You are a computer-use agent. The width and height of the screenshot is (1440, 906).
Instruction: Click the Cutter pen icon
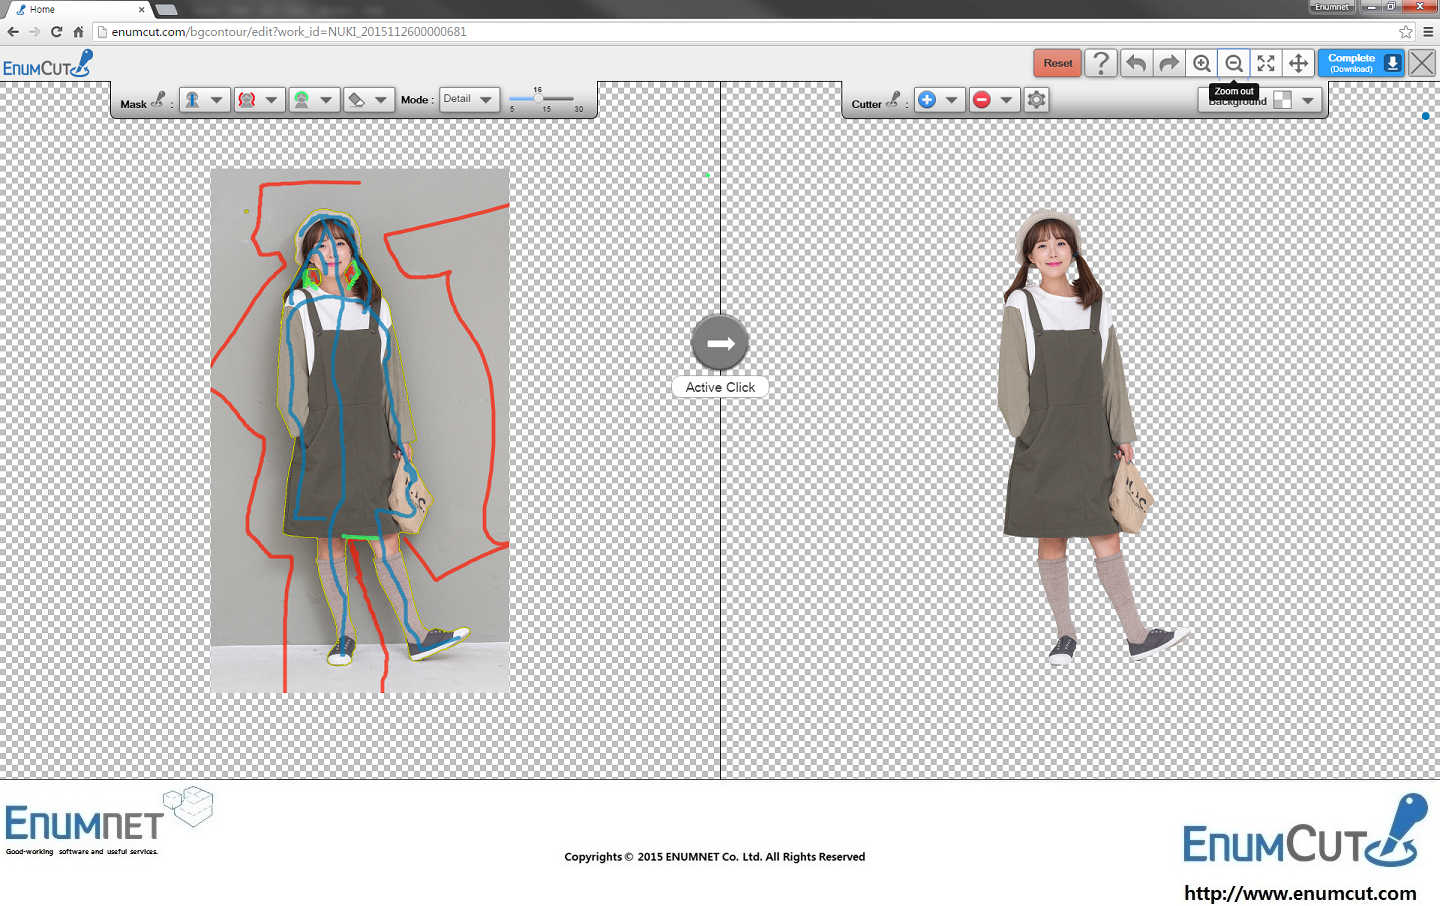(x=893, y=99)
